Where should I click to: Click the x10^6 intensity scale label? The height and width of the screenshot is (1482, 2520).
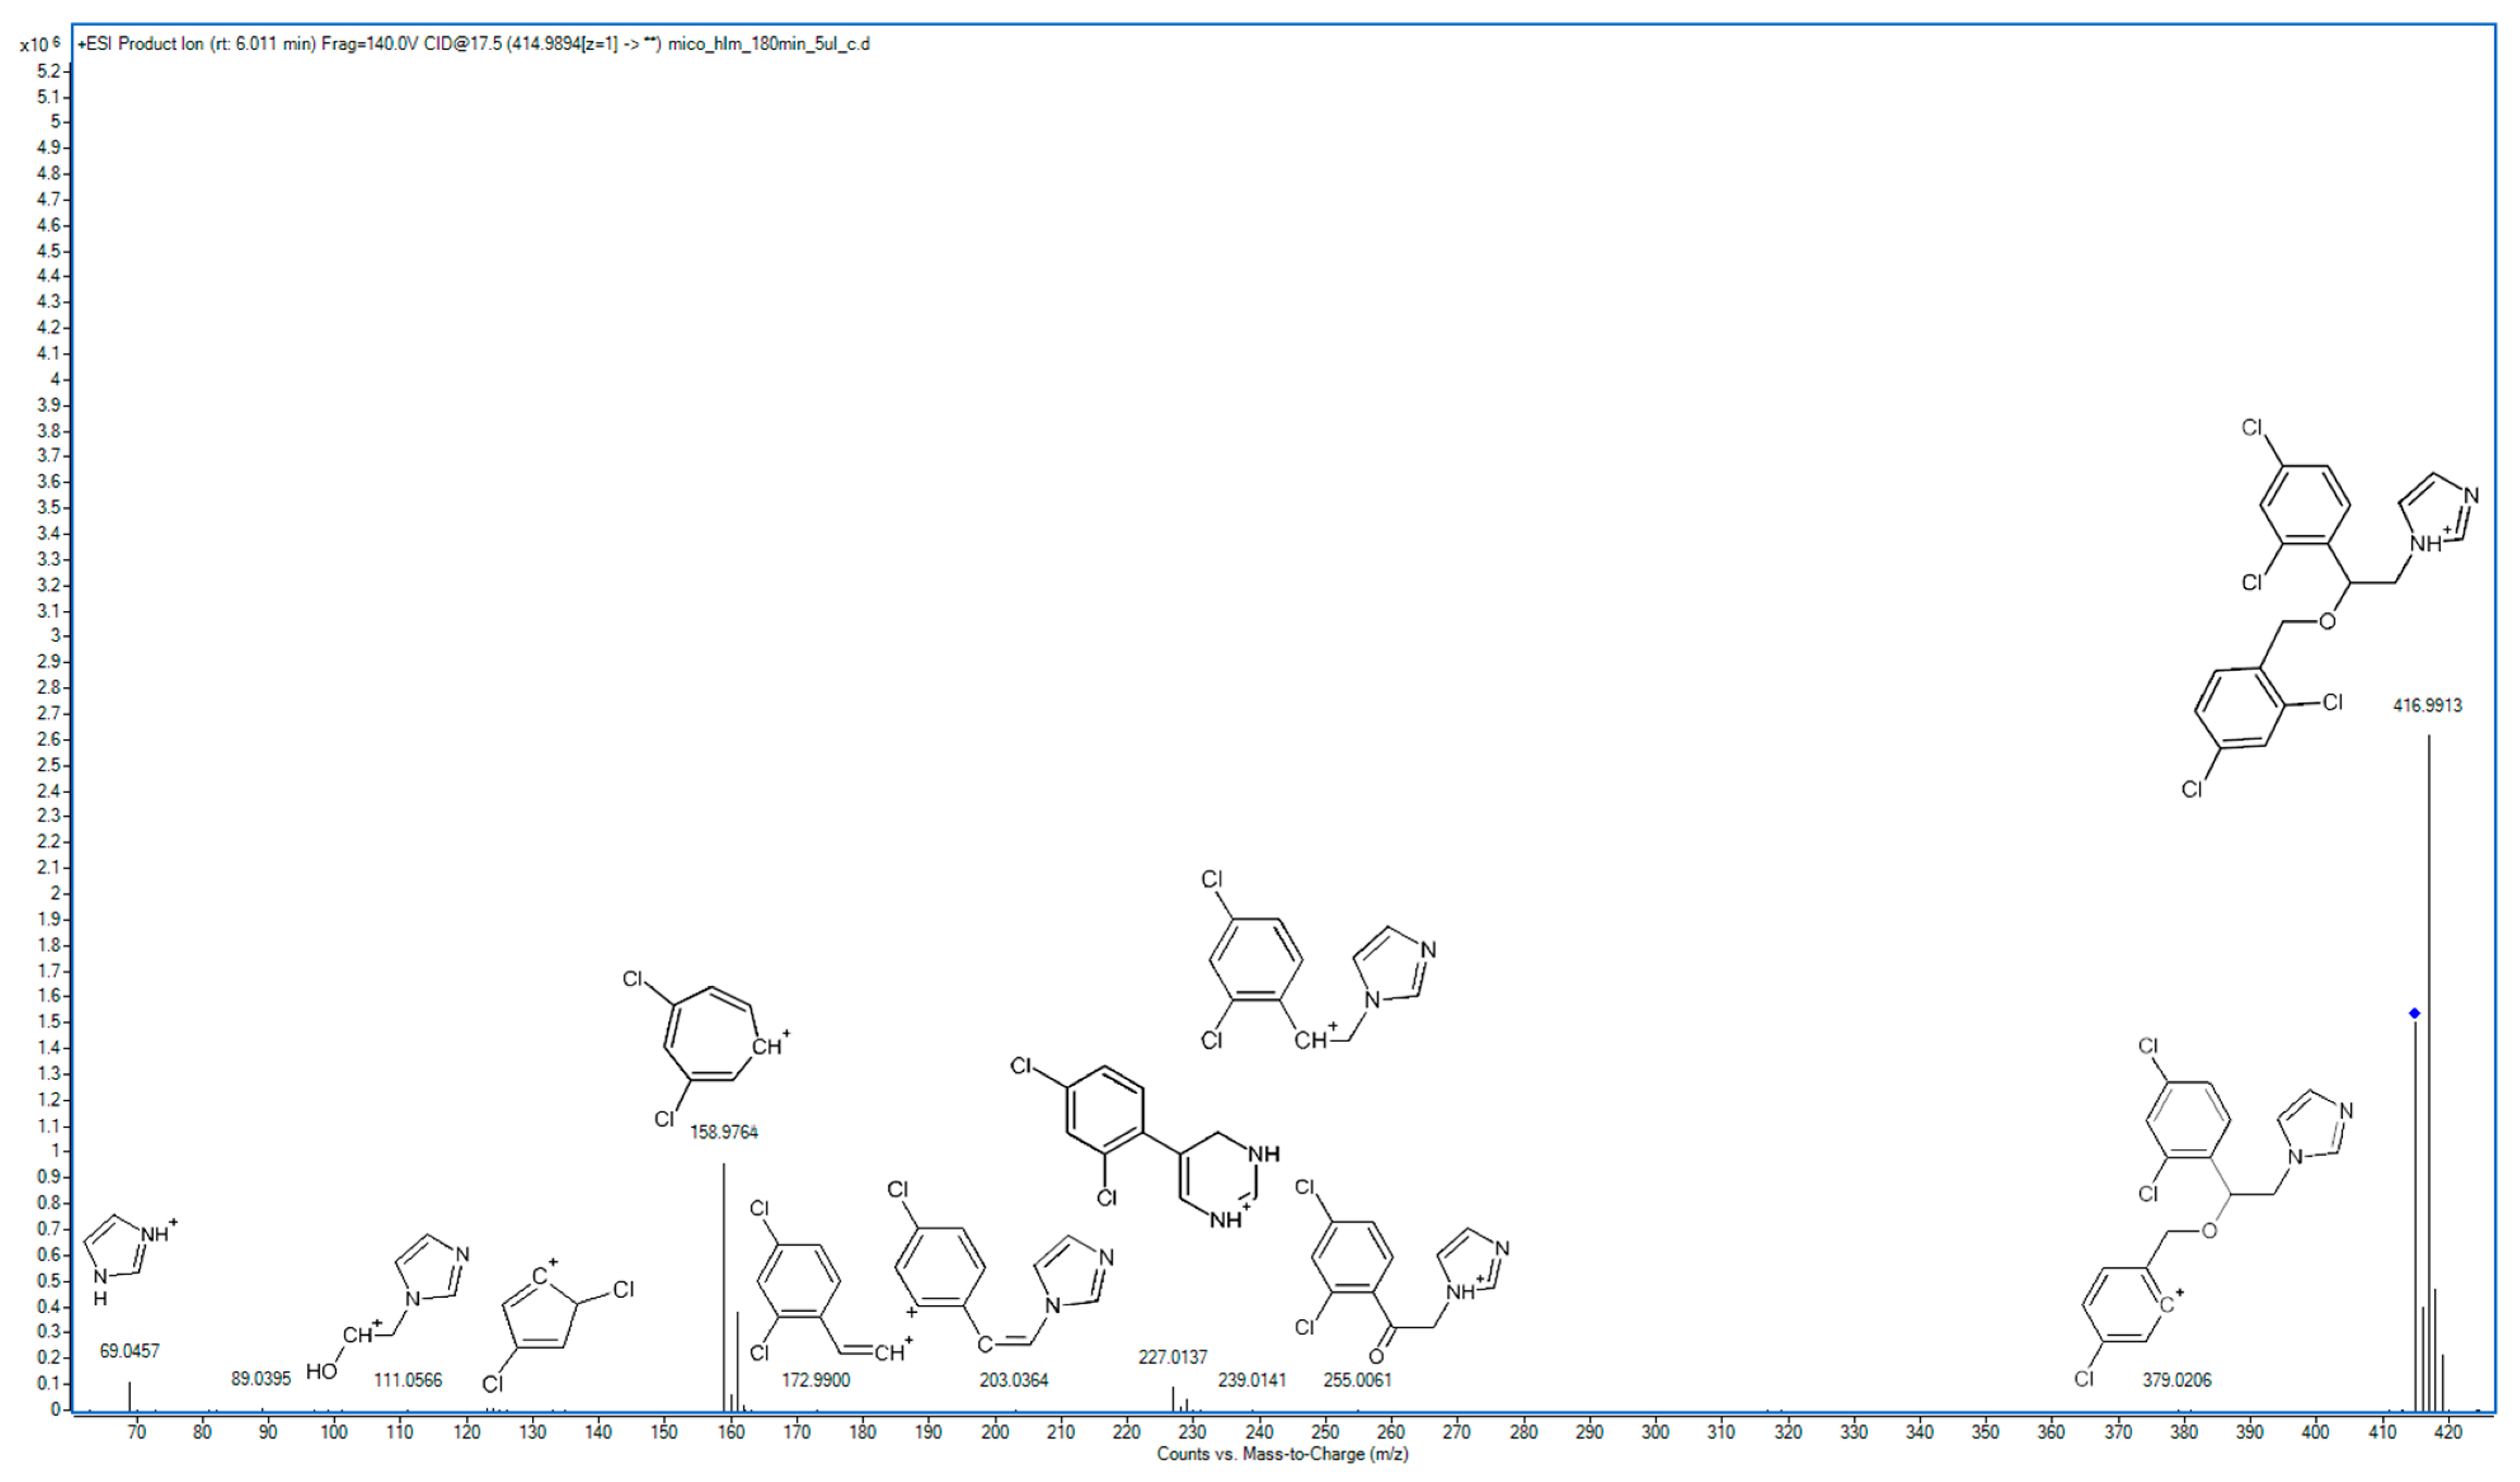[34, 44]
